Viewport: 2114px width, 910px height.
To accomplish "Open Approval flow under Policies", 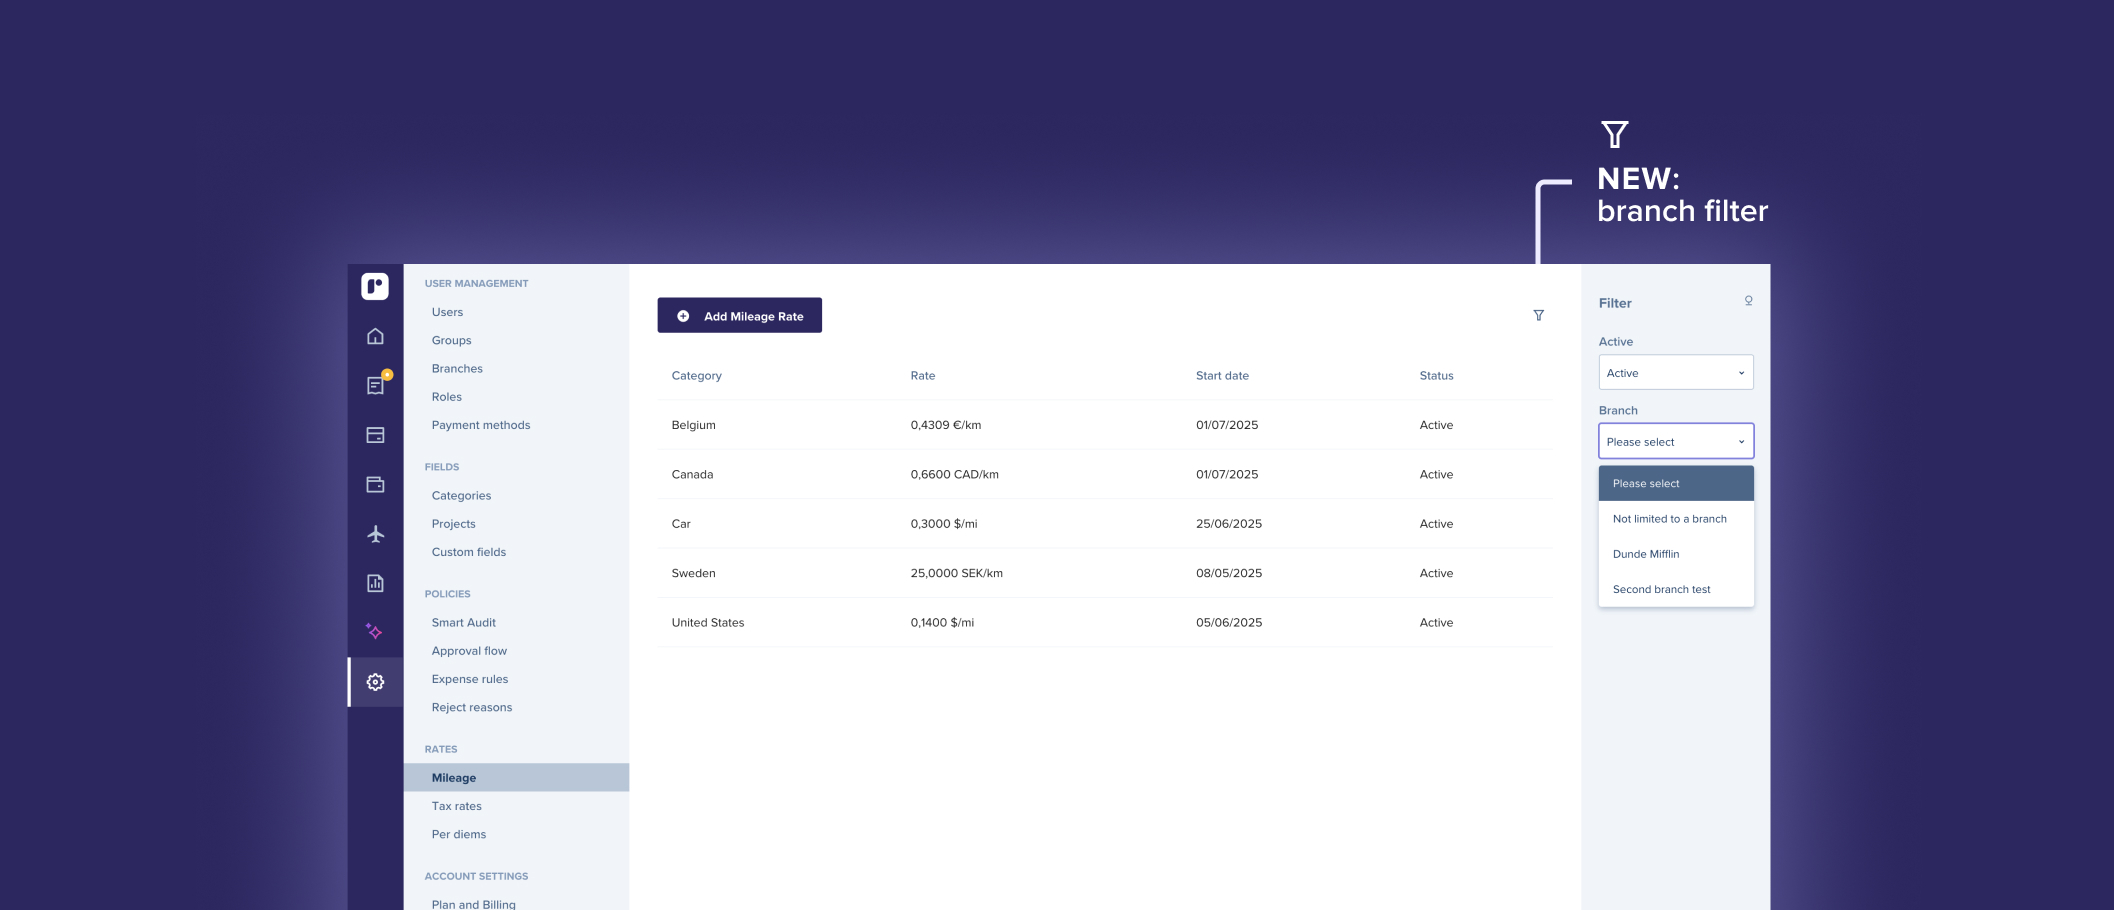I will (469, 651).
